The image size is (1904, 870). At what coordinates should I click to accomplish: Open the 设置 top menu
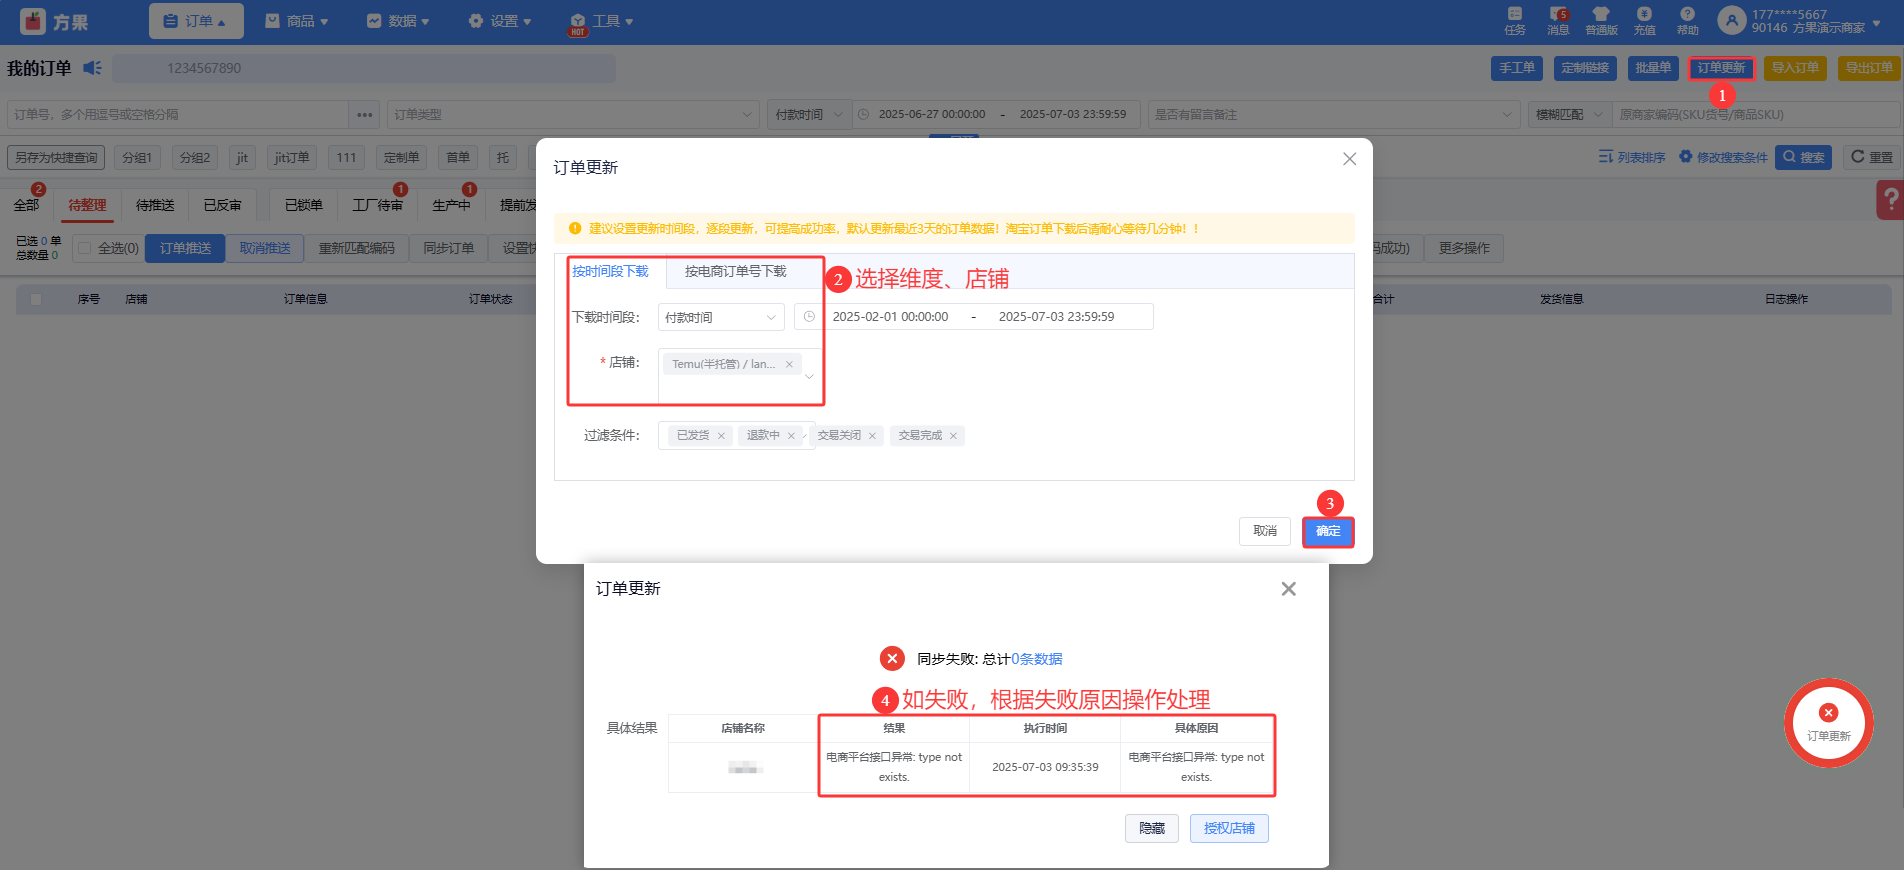click(500, 21)
